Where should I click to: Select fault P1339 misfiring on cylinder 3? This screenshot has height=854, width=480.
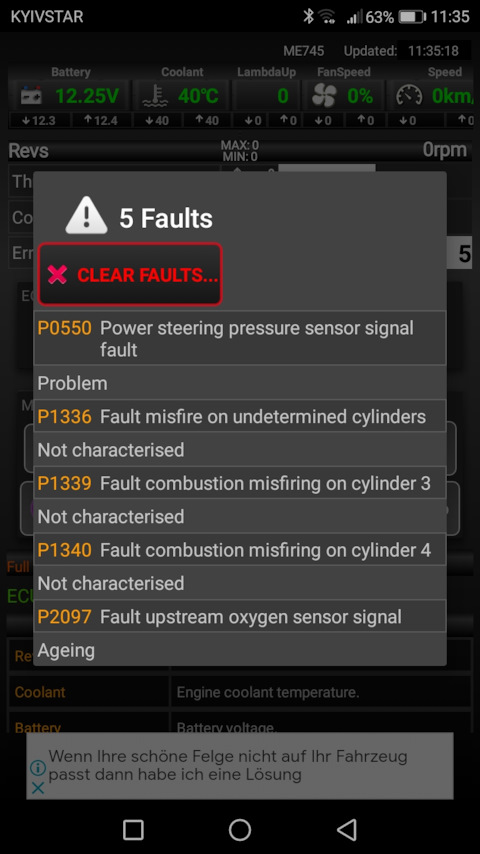[240, 483]
